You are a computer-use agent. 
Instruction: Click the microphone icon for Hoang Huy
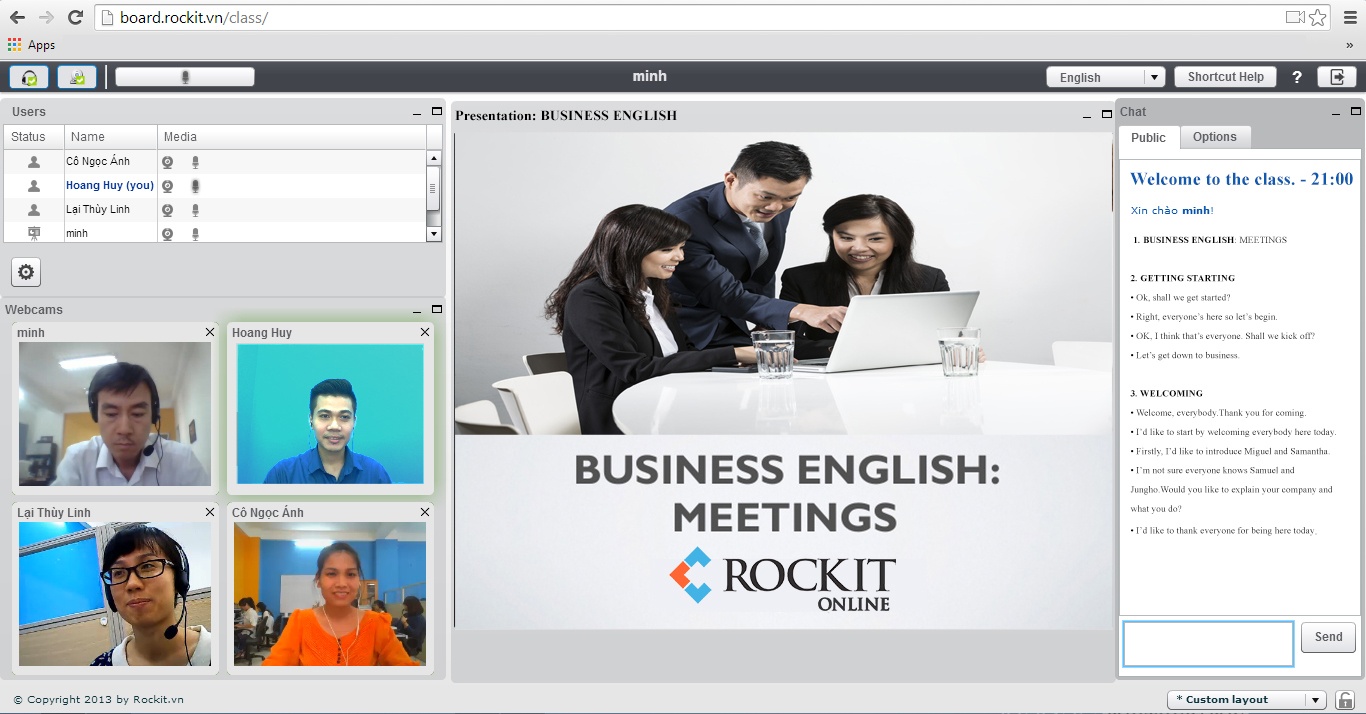point(196,186)
